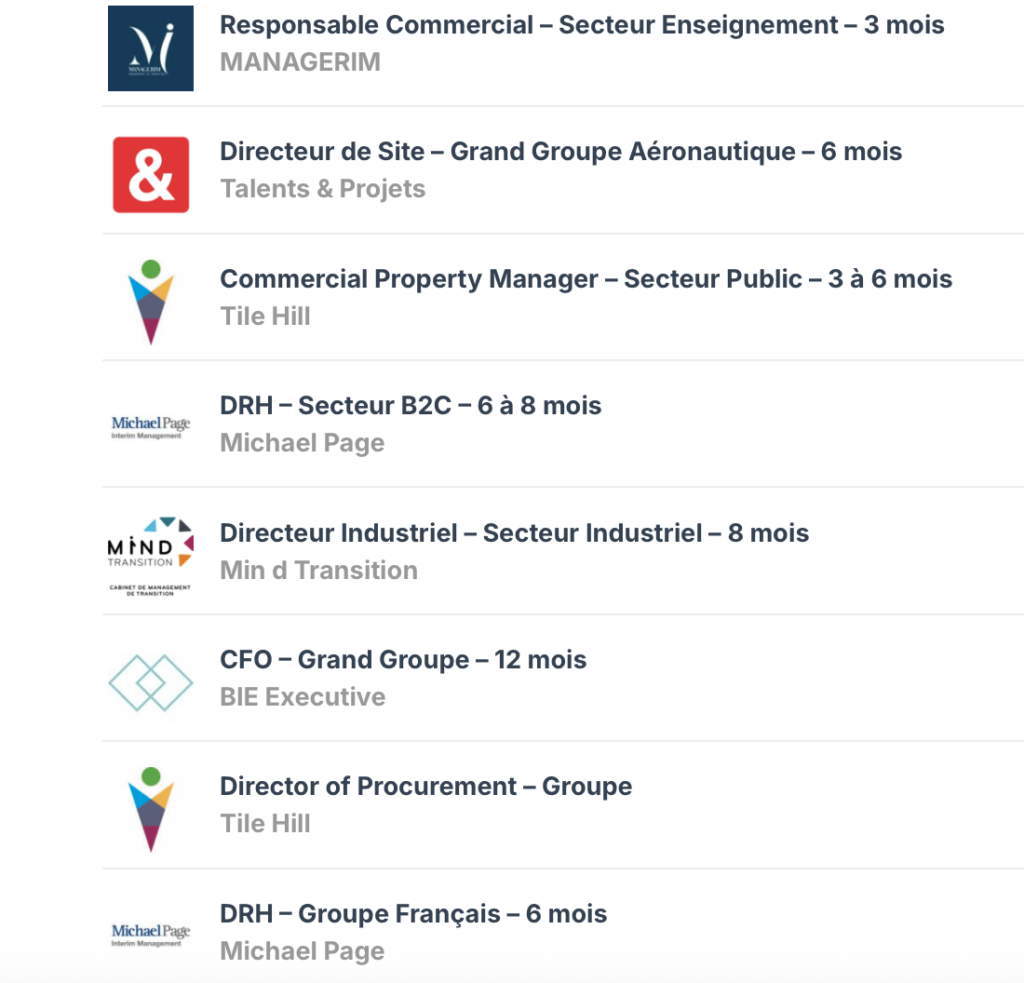The image size is (1024, 983).
Task: View the Directeur Industriel 8 mois listing
Action: pyautogui.click(x=514, y=533)
